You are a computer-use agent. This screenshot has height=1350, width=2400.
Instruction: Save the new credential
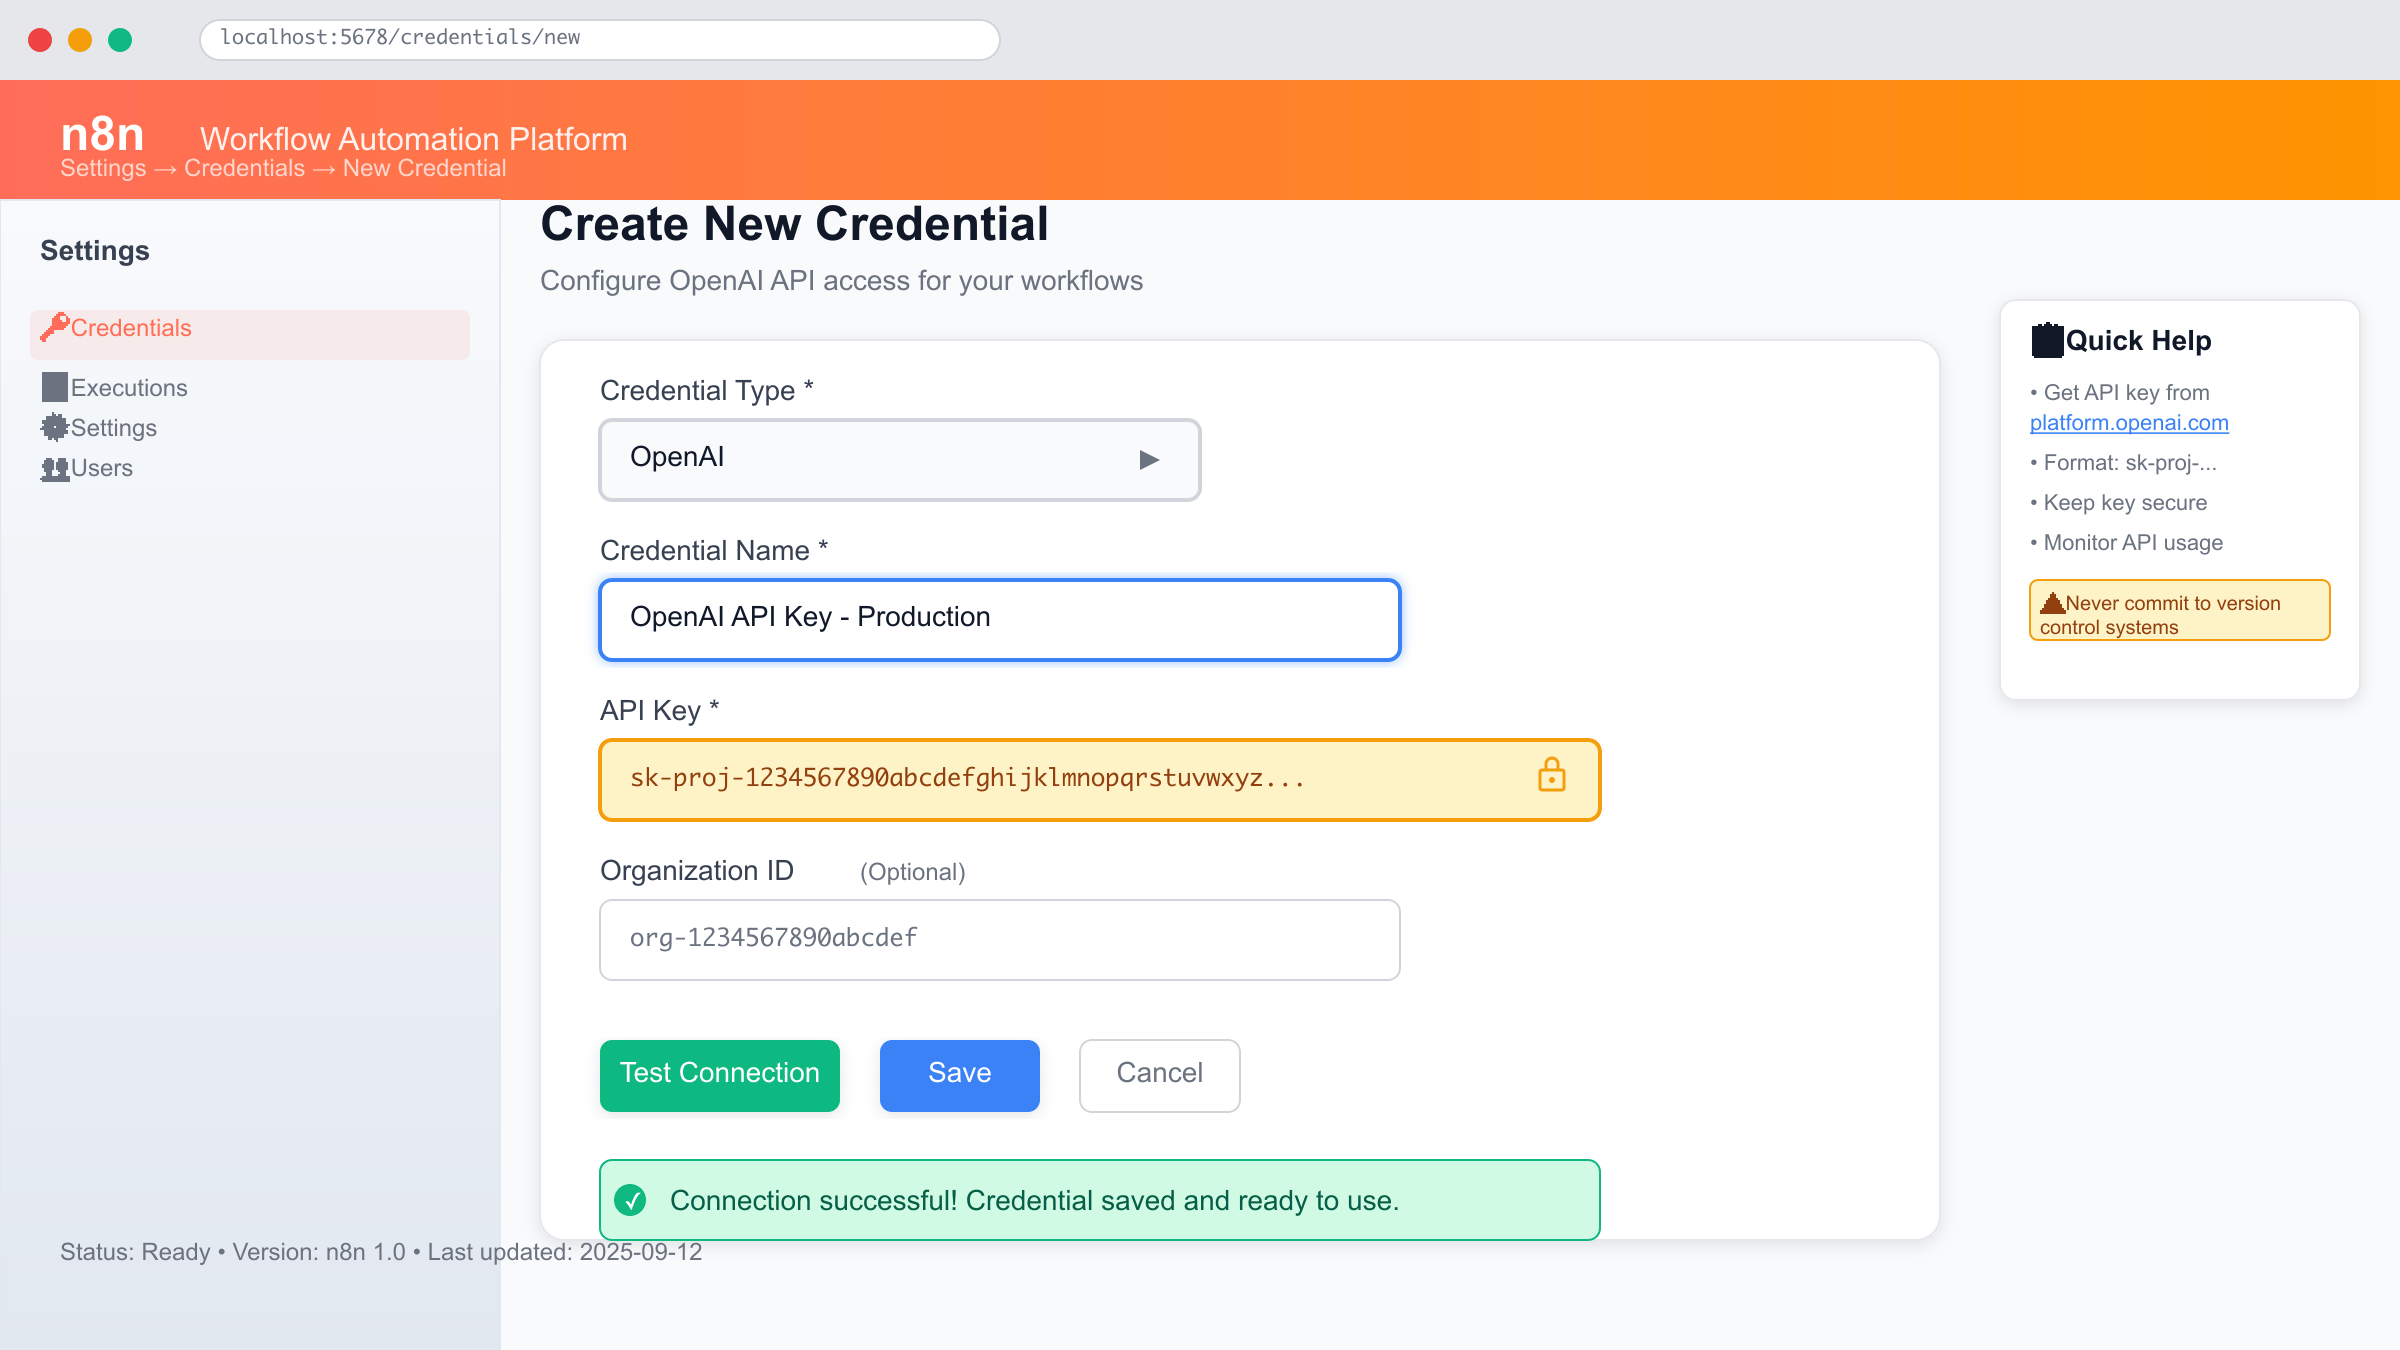960,1075
